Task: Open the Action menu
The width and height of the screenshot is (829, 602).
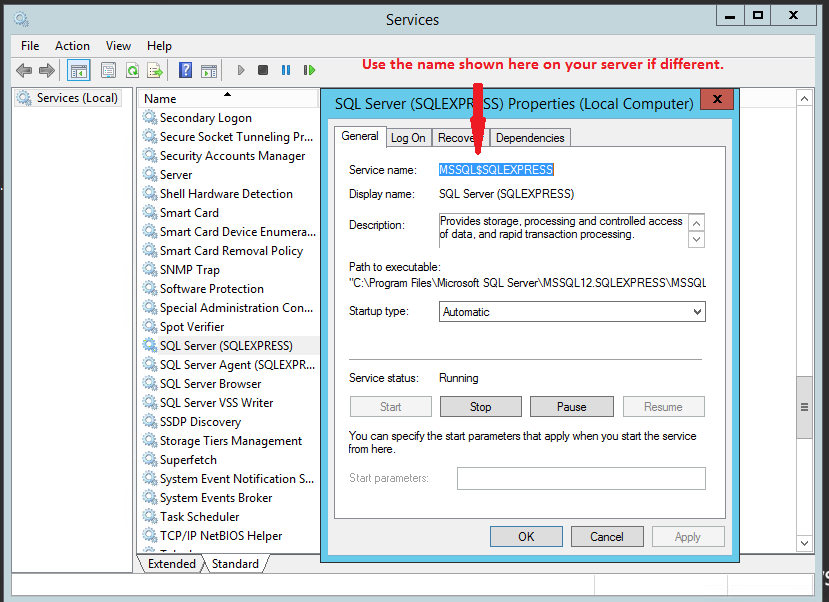Action: 72,45
